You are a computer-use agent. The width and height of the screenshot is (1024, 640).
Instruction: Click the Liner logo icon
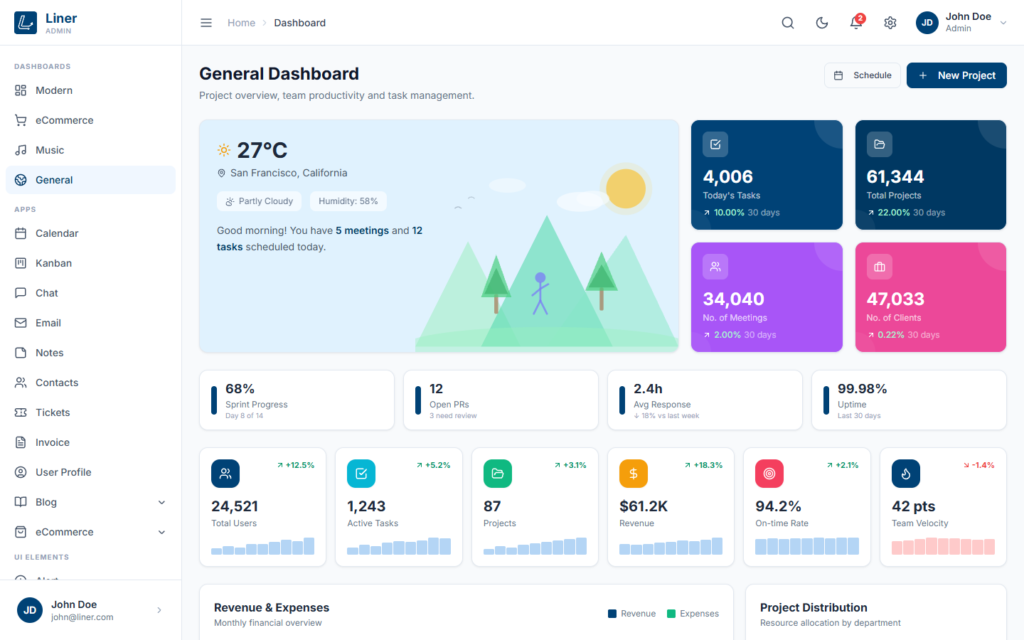pos(25,22)
